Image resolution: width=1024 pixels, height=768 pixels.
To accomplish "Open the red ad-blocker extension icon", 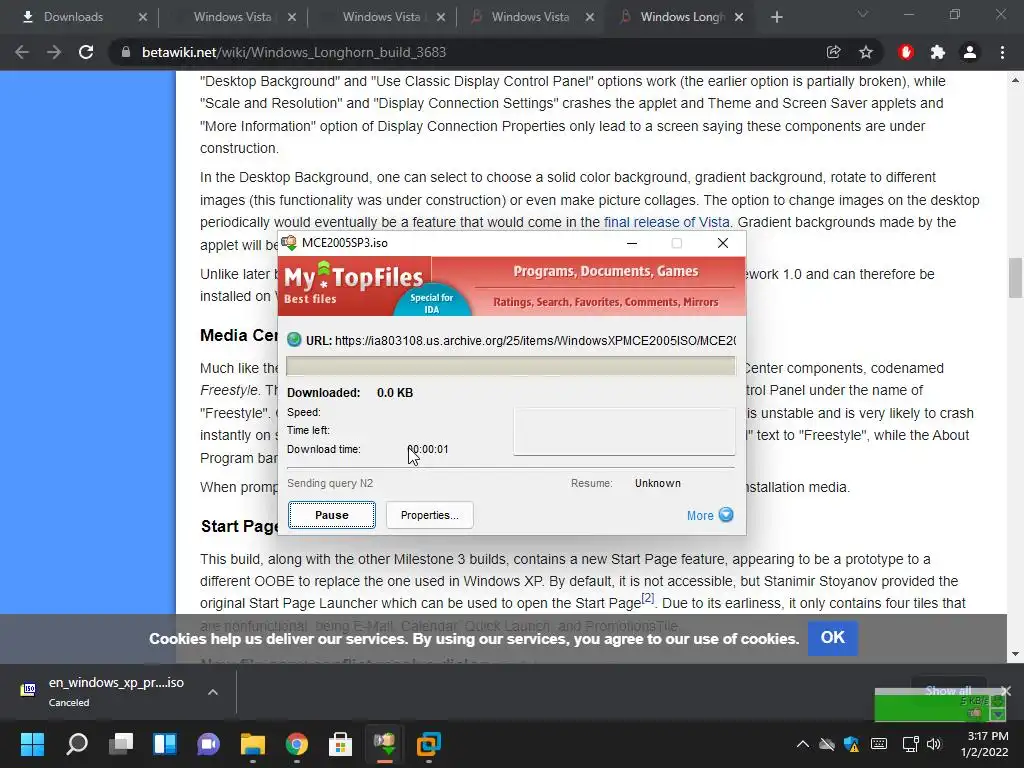I will point(906,52).
